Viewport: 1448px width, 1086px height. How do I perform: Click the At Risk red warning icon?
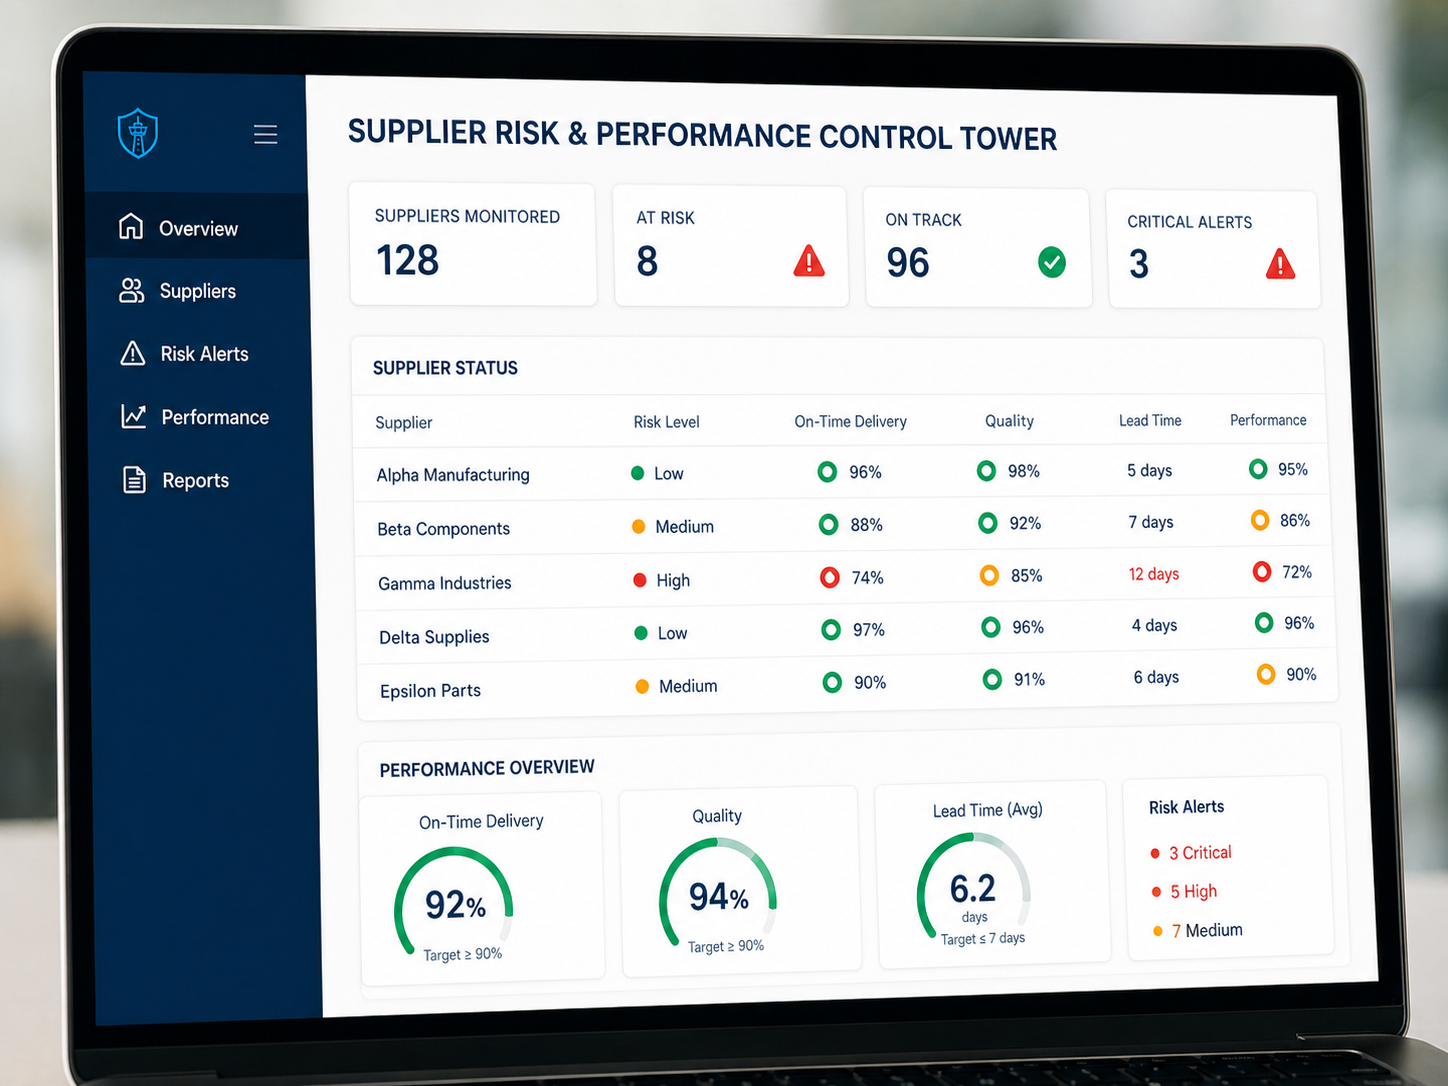tap(809, 261)
